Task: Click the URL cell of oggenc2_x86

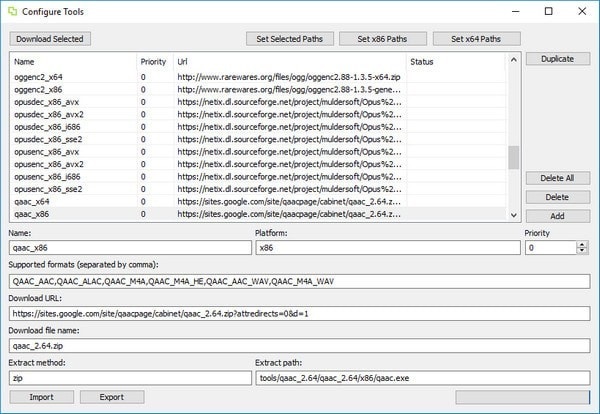Action: coord(290,90)
